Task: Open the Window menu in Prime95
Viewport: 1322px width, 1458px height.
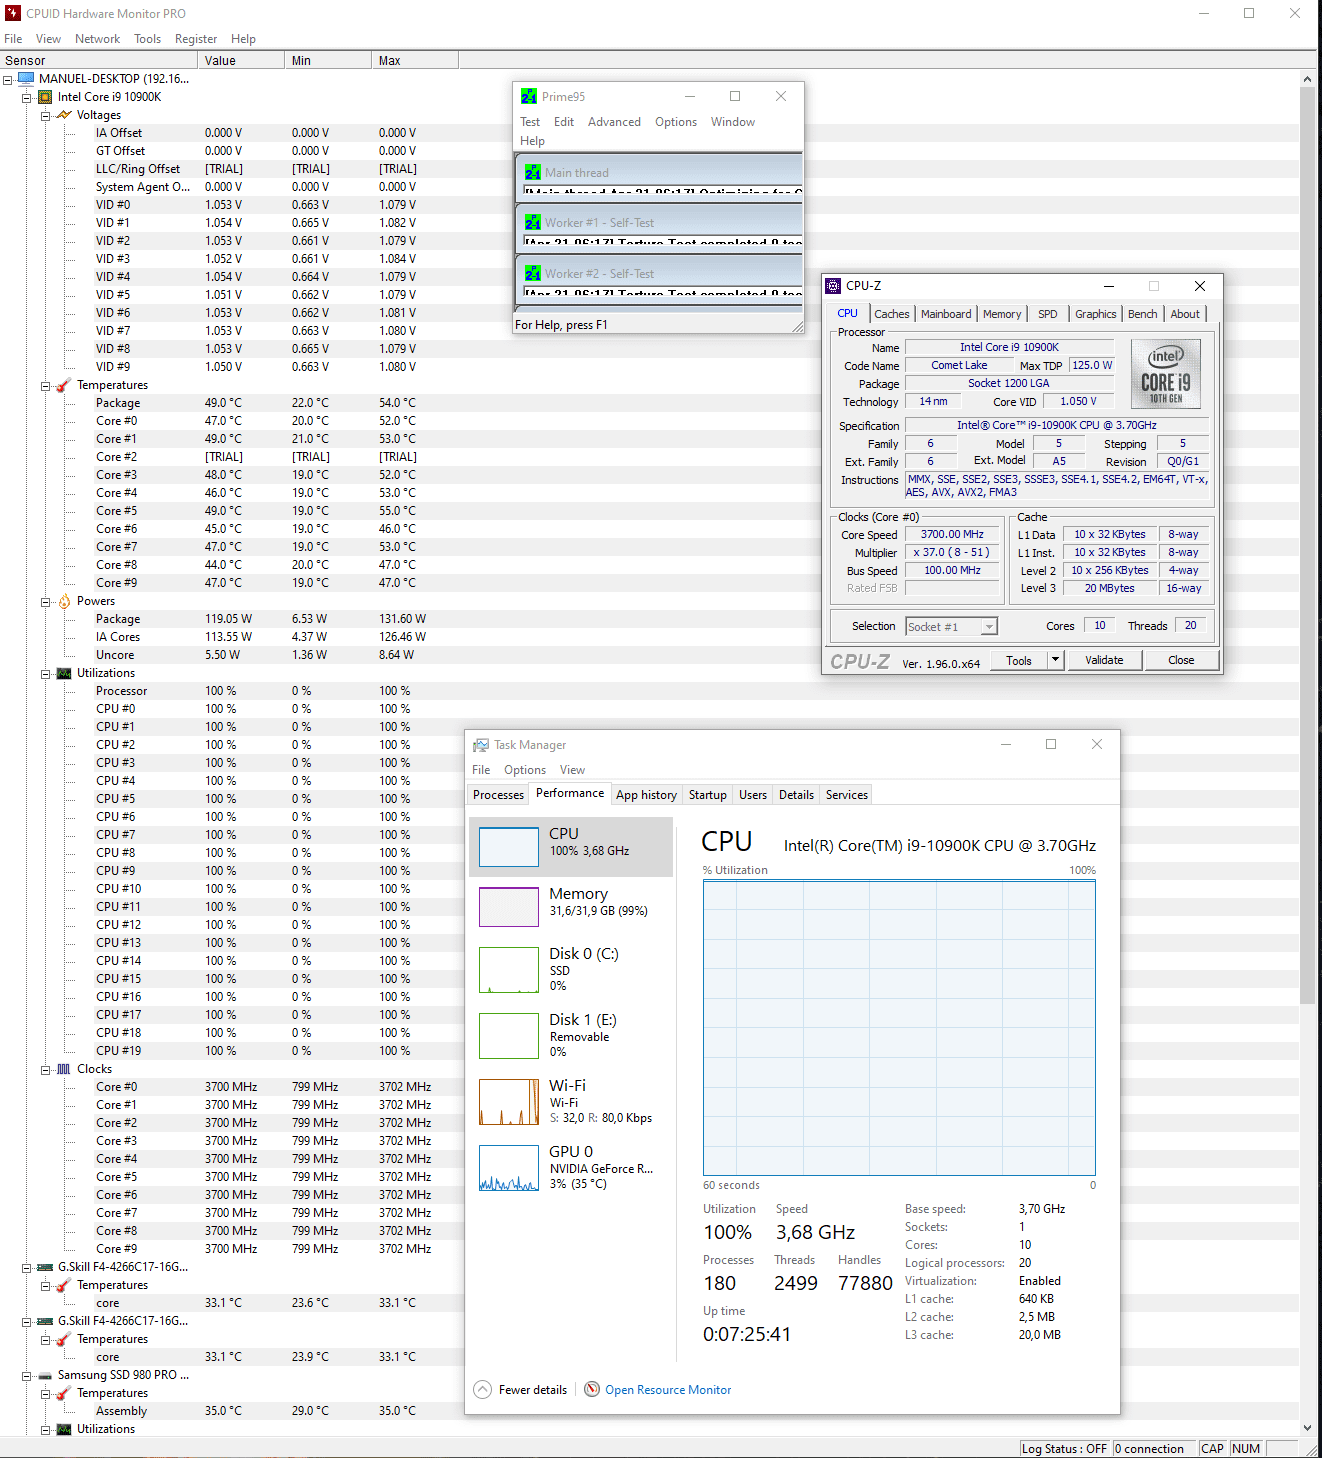Action: (733, 122)
